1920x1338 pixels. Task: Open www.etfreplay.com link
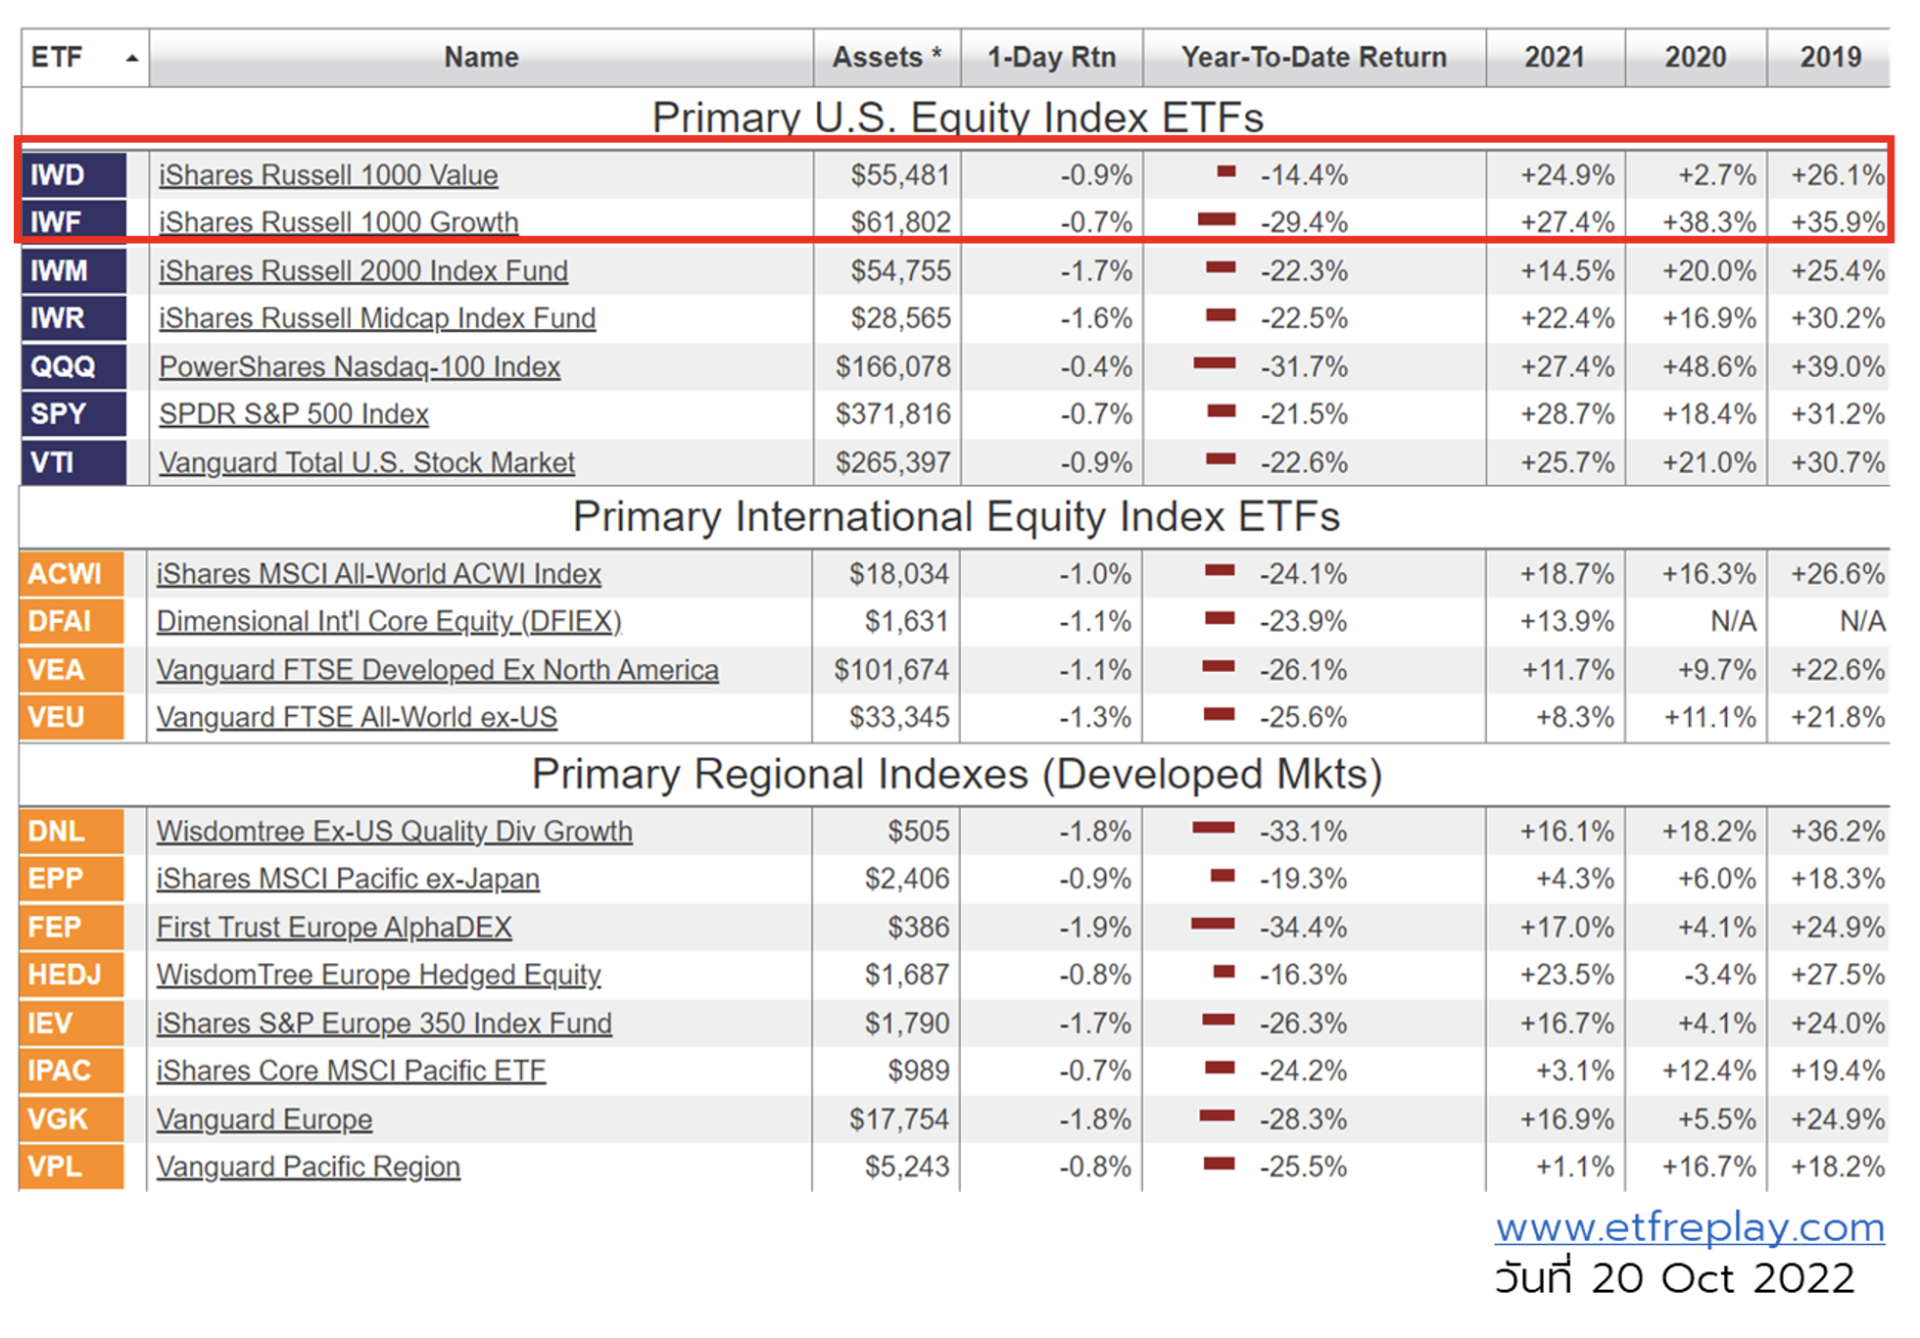[1689, 1227]
